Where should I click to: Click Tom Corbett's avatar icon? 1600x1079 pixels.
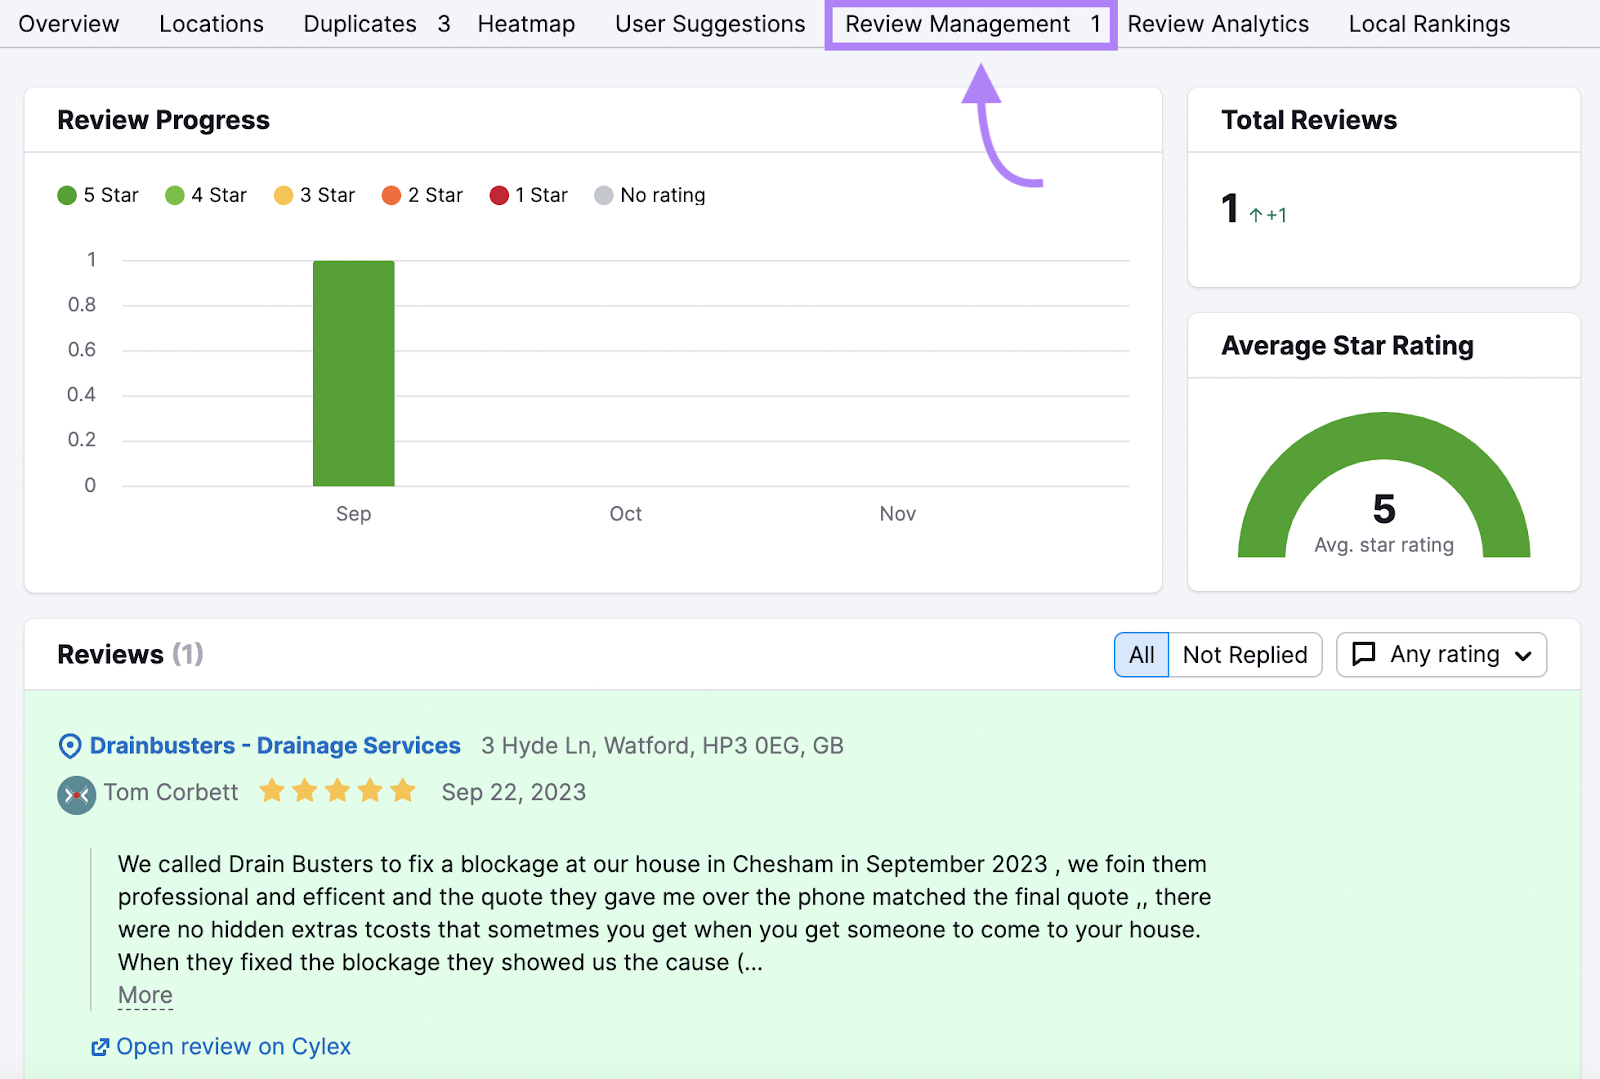tap(76, 795)
